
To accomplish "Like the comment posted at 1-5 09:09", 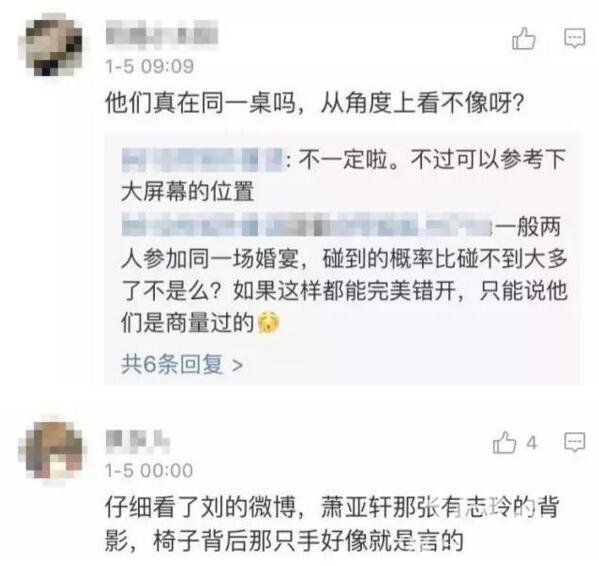I will point(524,39).
